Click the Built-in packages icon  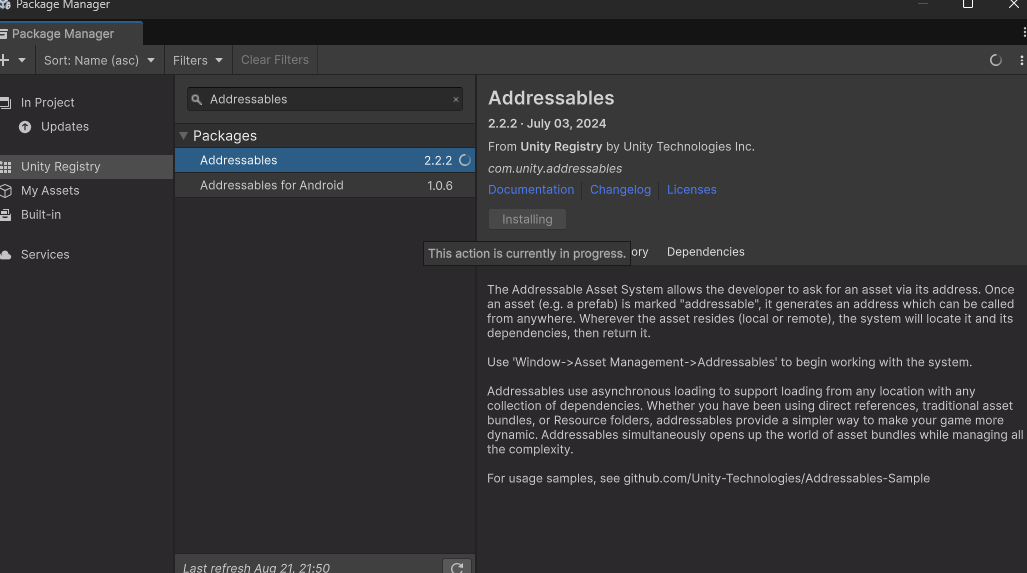coord(5,215)
